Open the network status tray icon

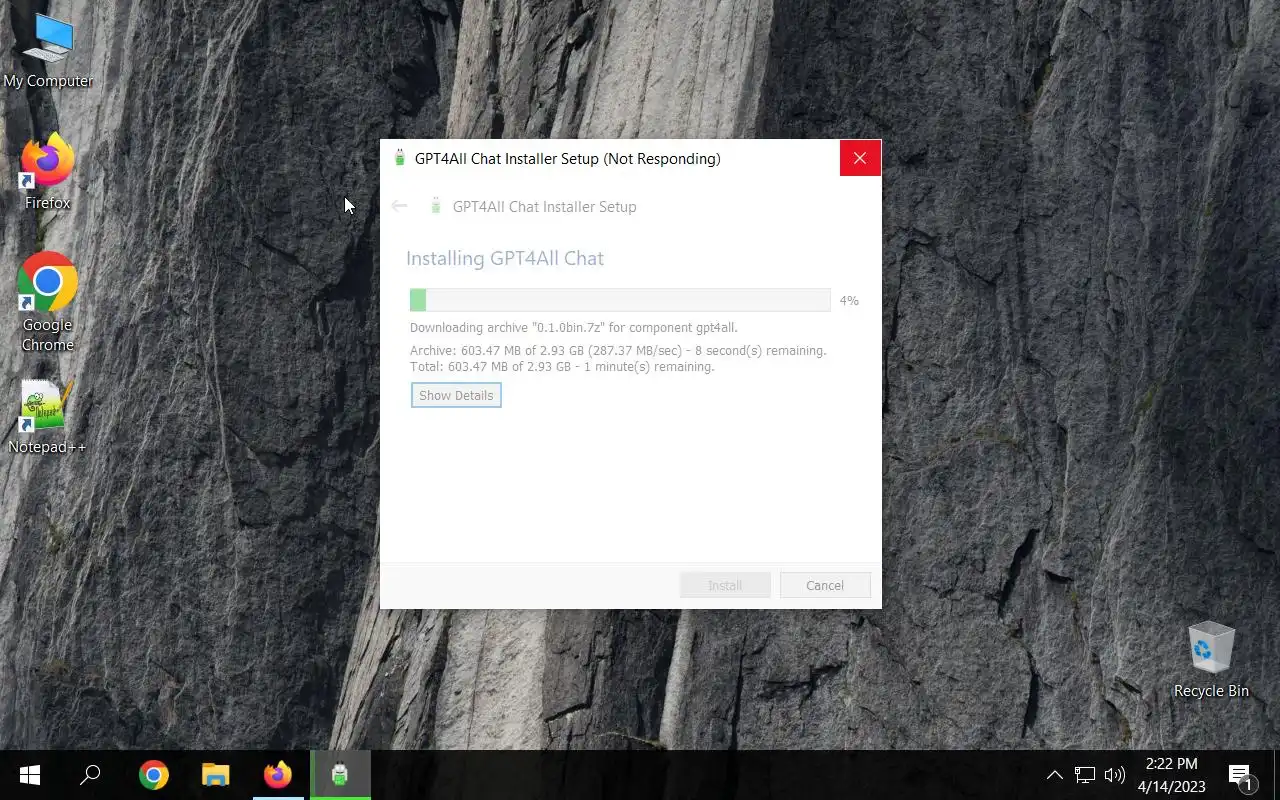click(x=1085, y=775)
